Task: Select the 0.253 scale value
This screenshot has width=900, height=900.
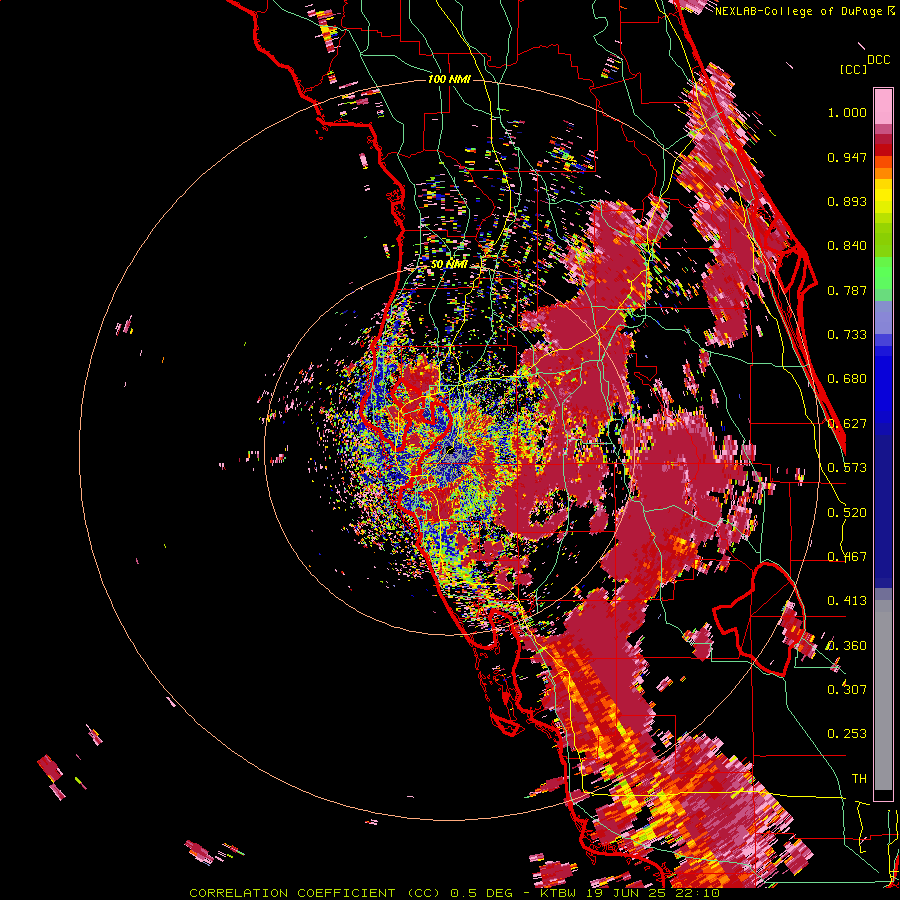Action: click(x=847, y=734)
